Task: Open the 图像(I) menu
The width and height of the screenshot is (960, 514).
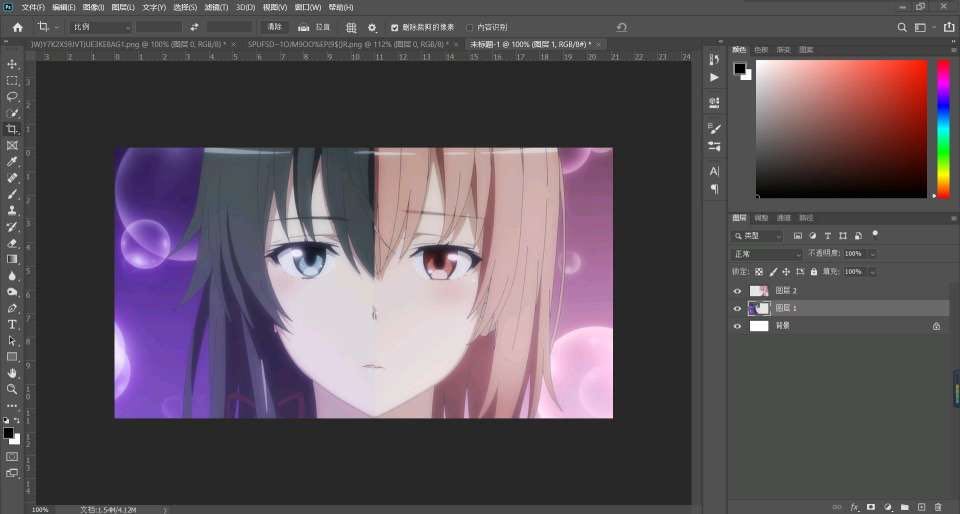Action: pos(93,7)
